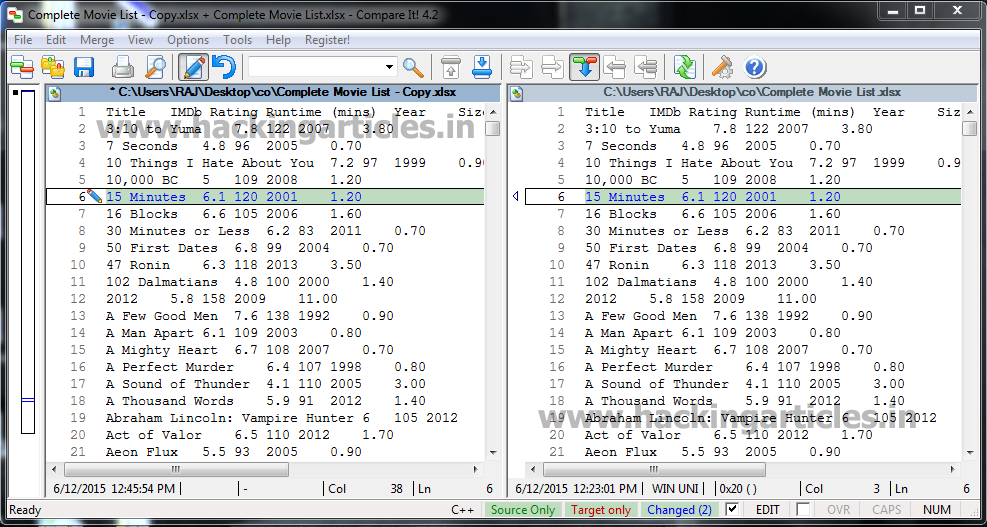
Task: Click the next difference down-arrow icon
Action: coord(482,67)
